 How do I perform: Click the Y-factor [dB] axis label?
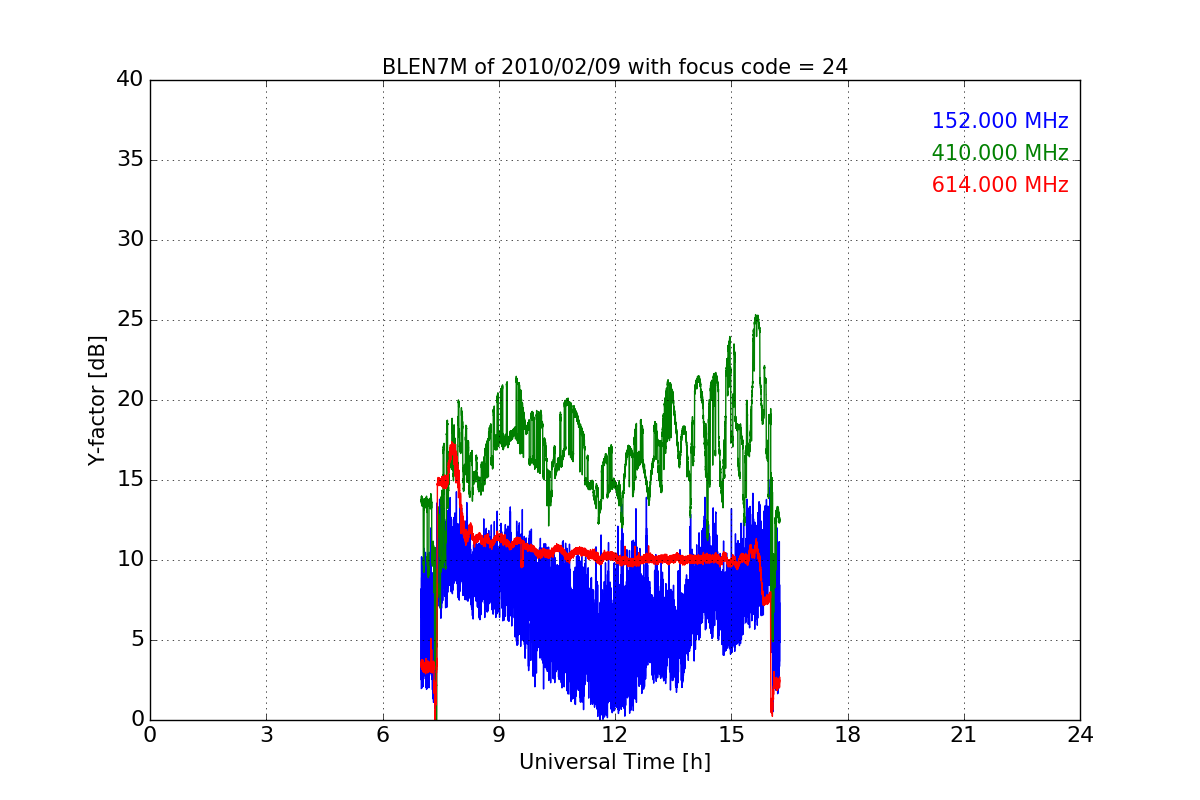coord(96,400)
